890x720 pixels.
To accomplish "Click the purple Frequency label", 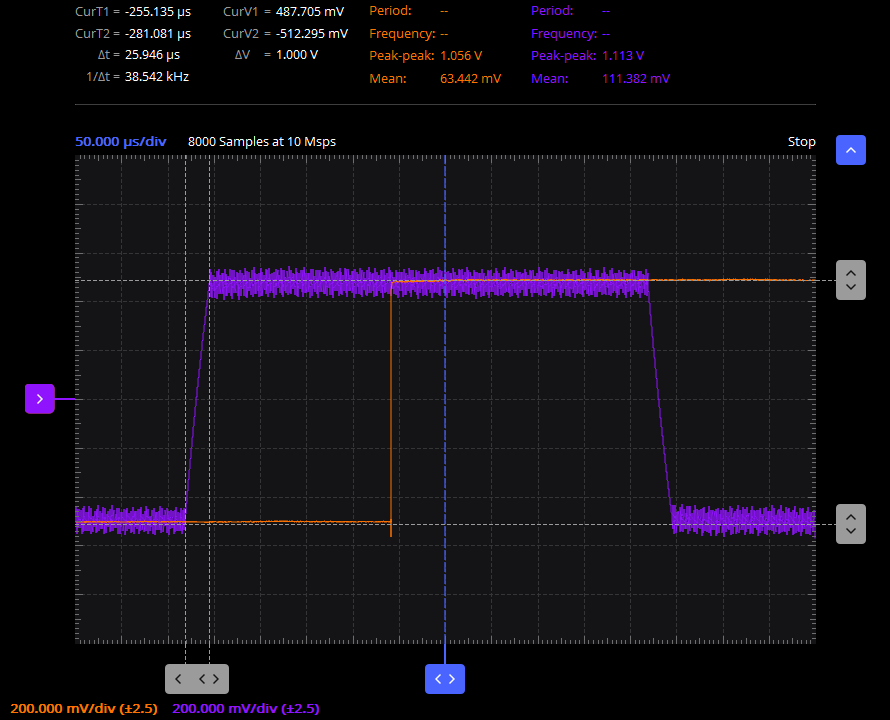I will pyautogui.click(x=564, y=34).
